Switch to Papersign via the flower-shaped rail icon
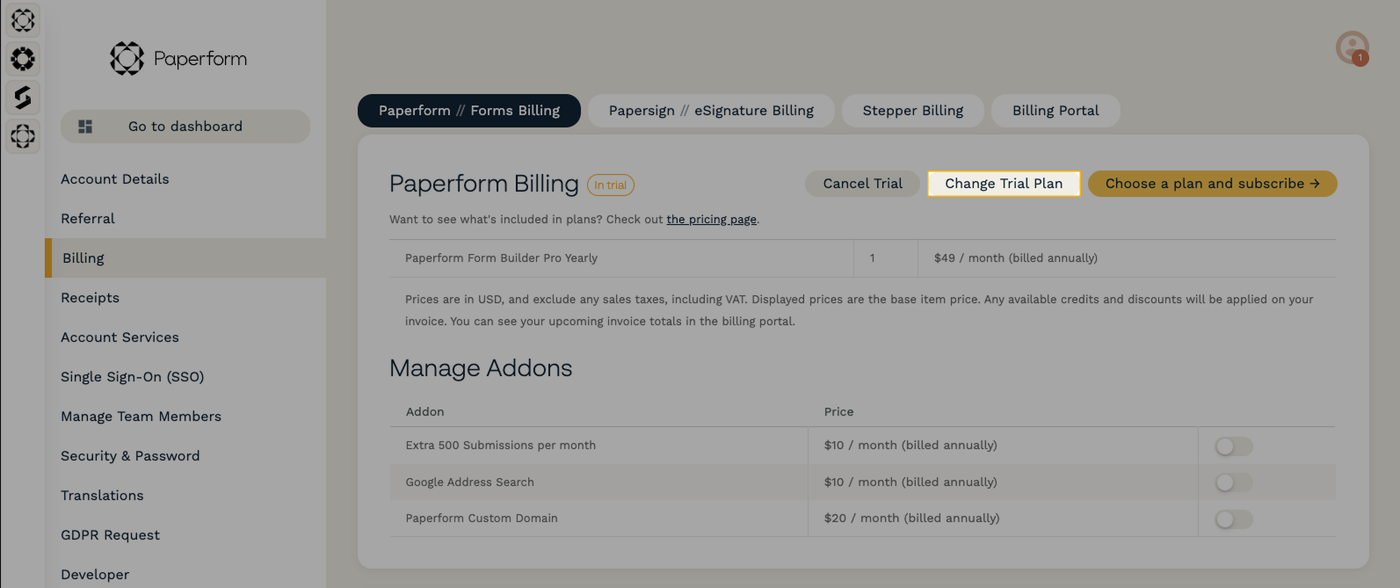 coord(22,59)
